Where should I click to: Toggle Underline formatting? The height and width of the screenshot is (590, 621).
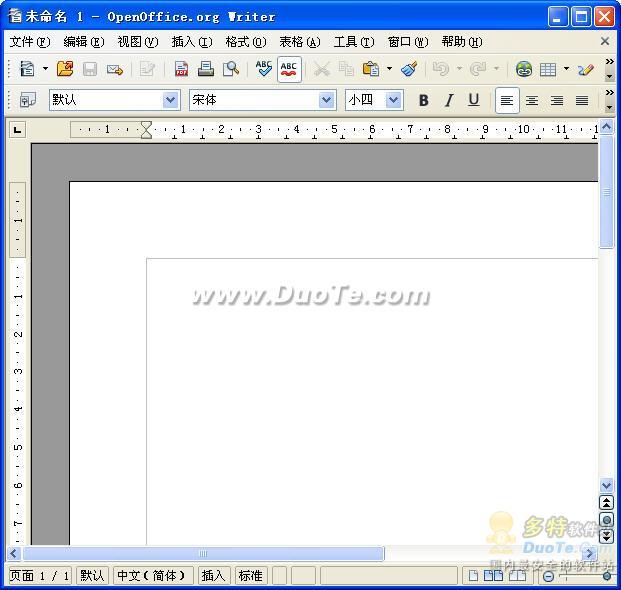click(474, 101)
